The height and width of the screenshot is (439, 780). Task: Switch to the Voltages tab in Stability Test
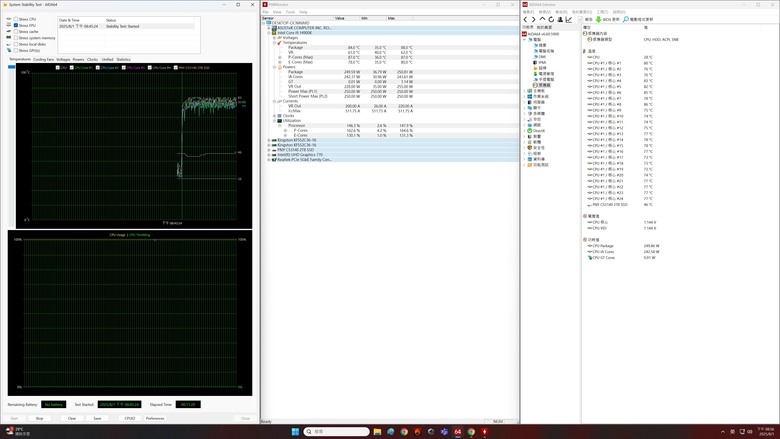tap(63, 59)
